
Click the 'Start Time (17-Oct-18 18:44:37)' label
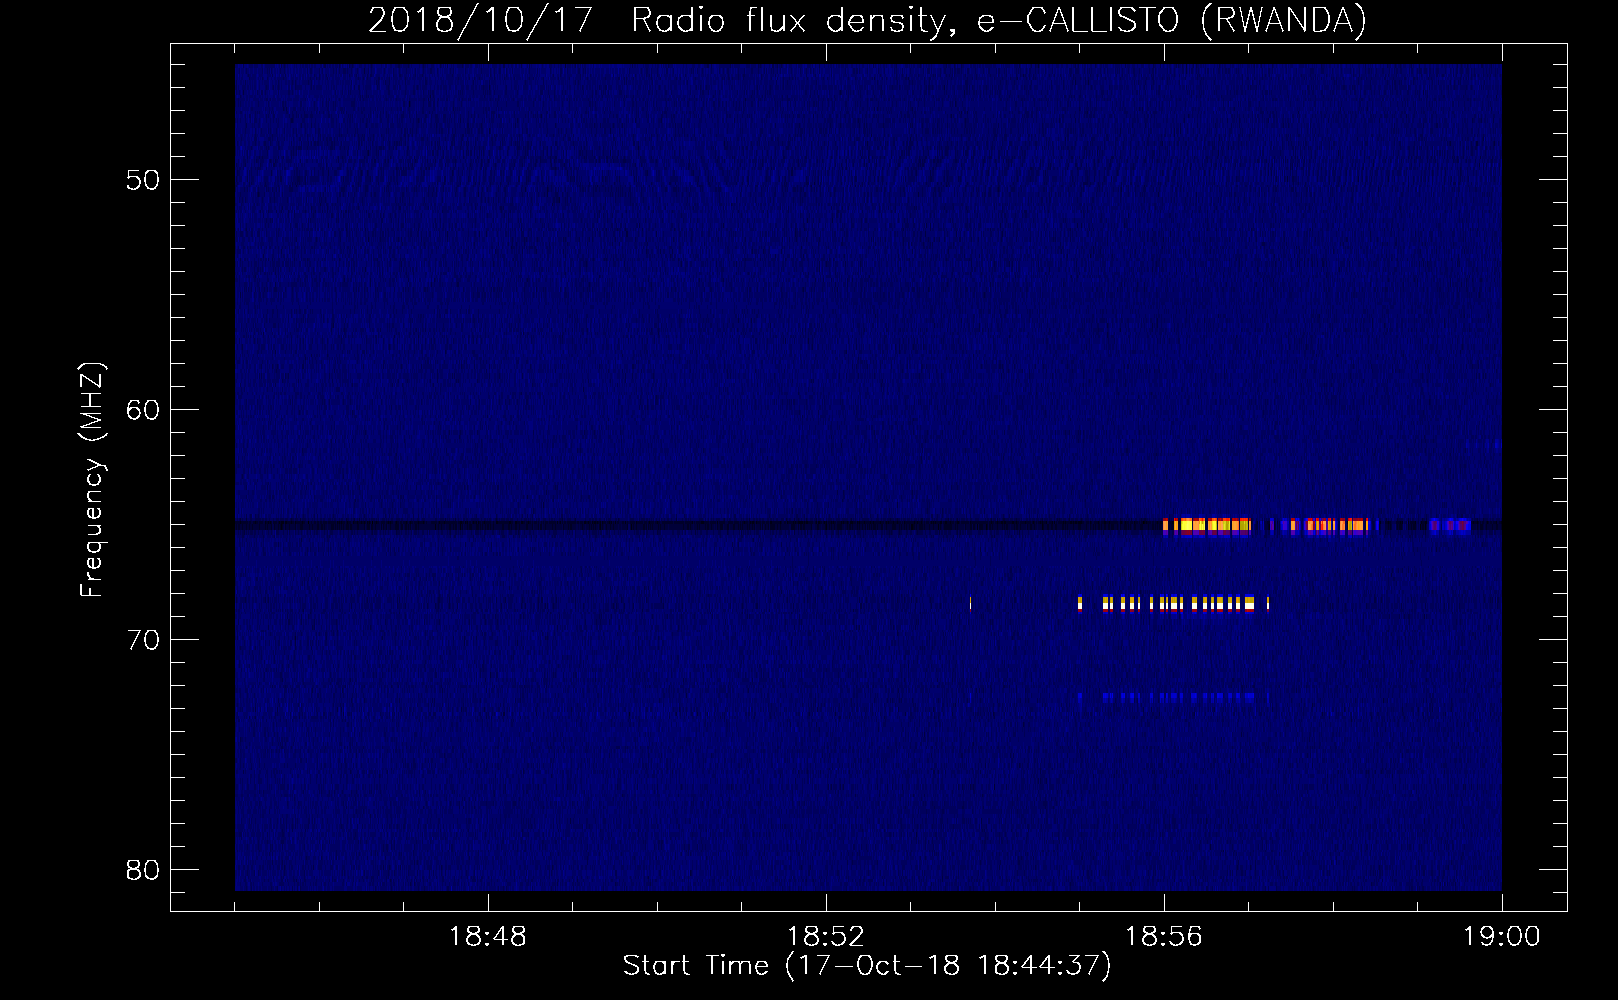tap(867, 965)
